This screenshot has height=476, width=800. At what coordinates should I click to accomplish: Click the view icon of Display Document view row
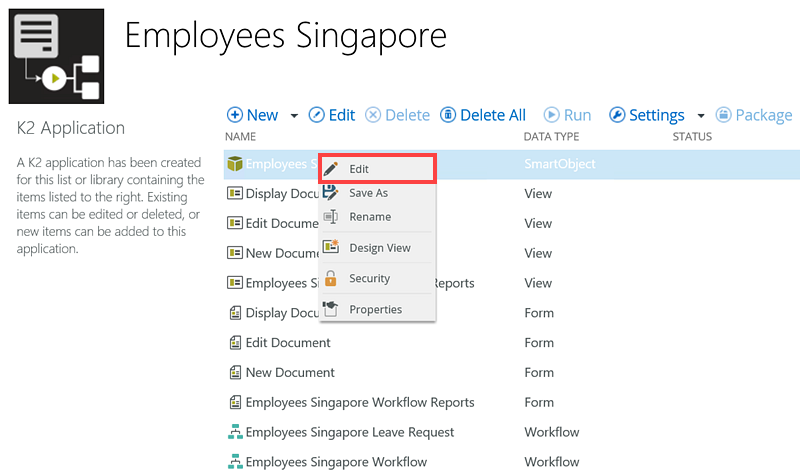pyautogui.click(x=235, y=193)
